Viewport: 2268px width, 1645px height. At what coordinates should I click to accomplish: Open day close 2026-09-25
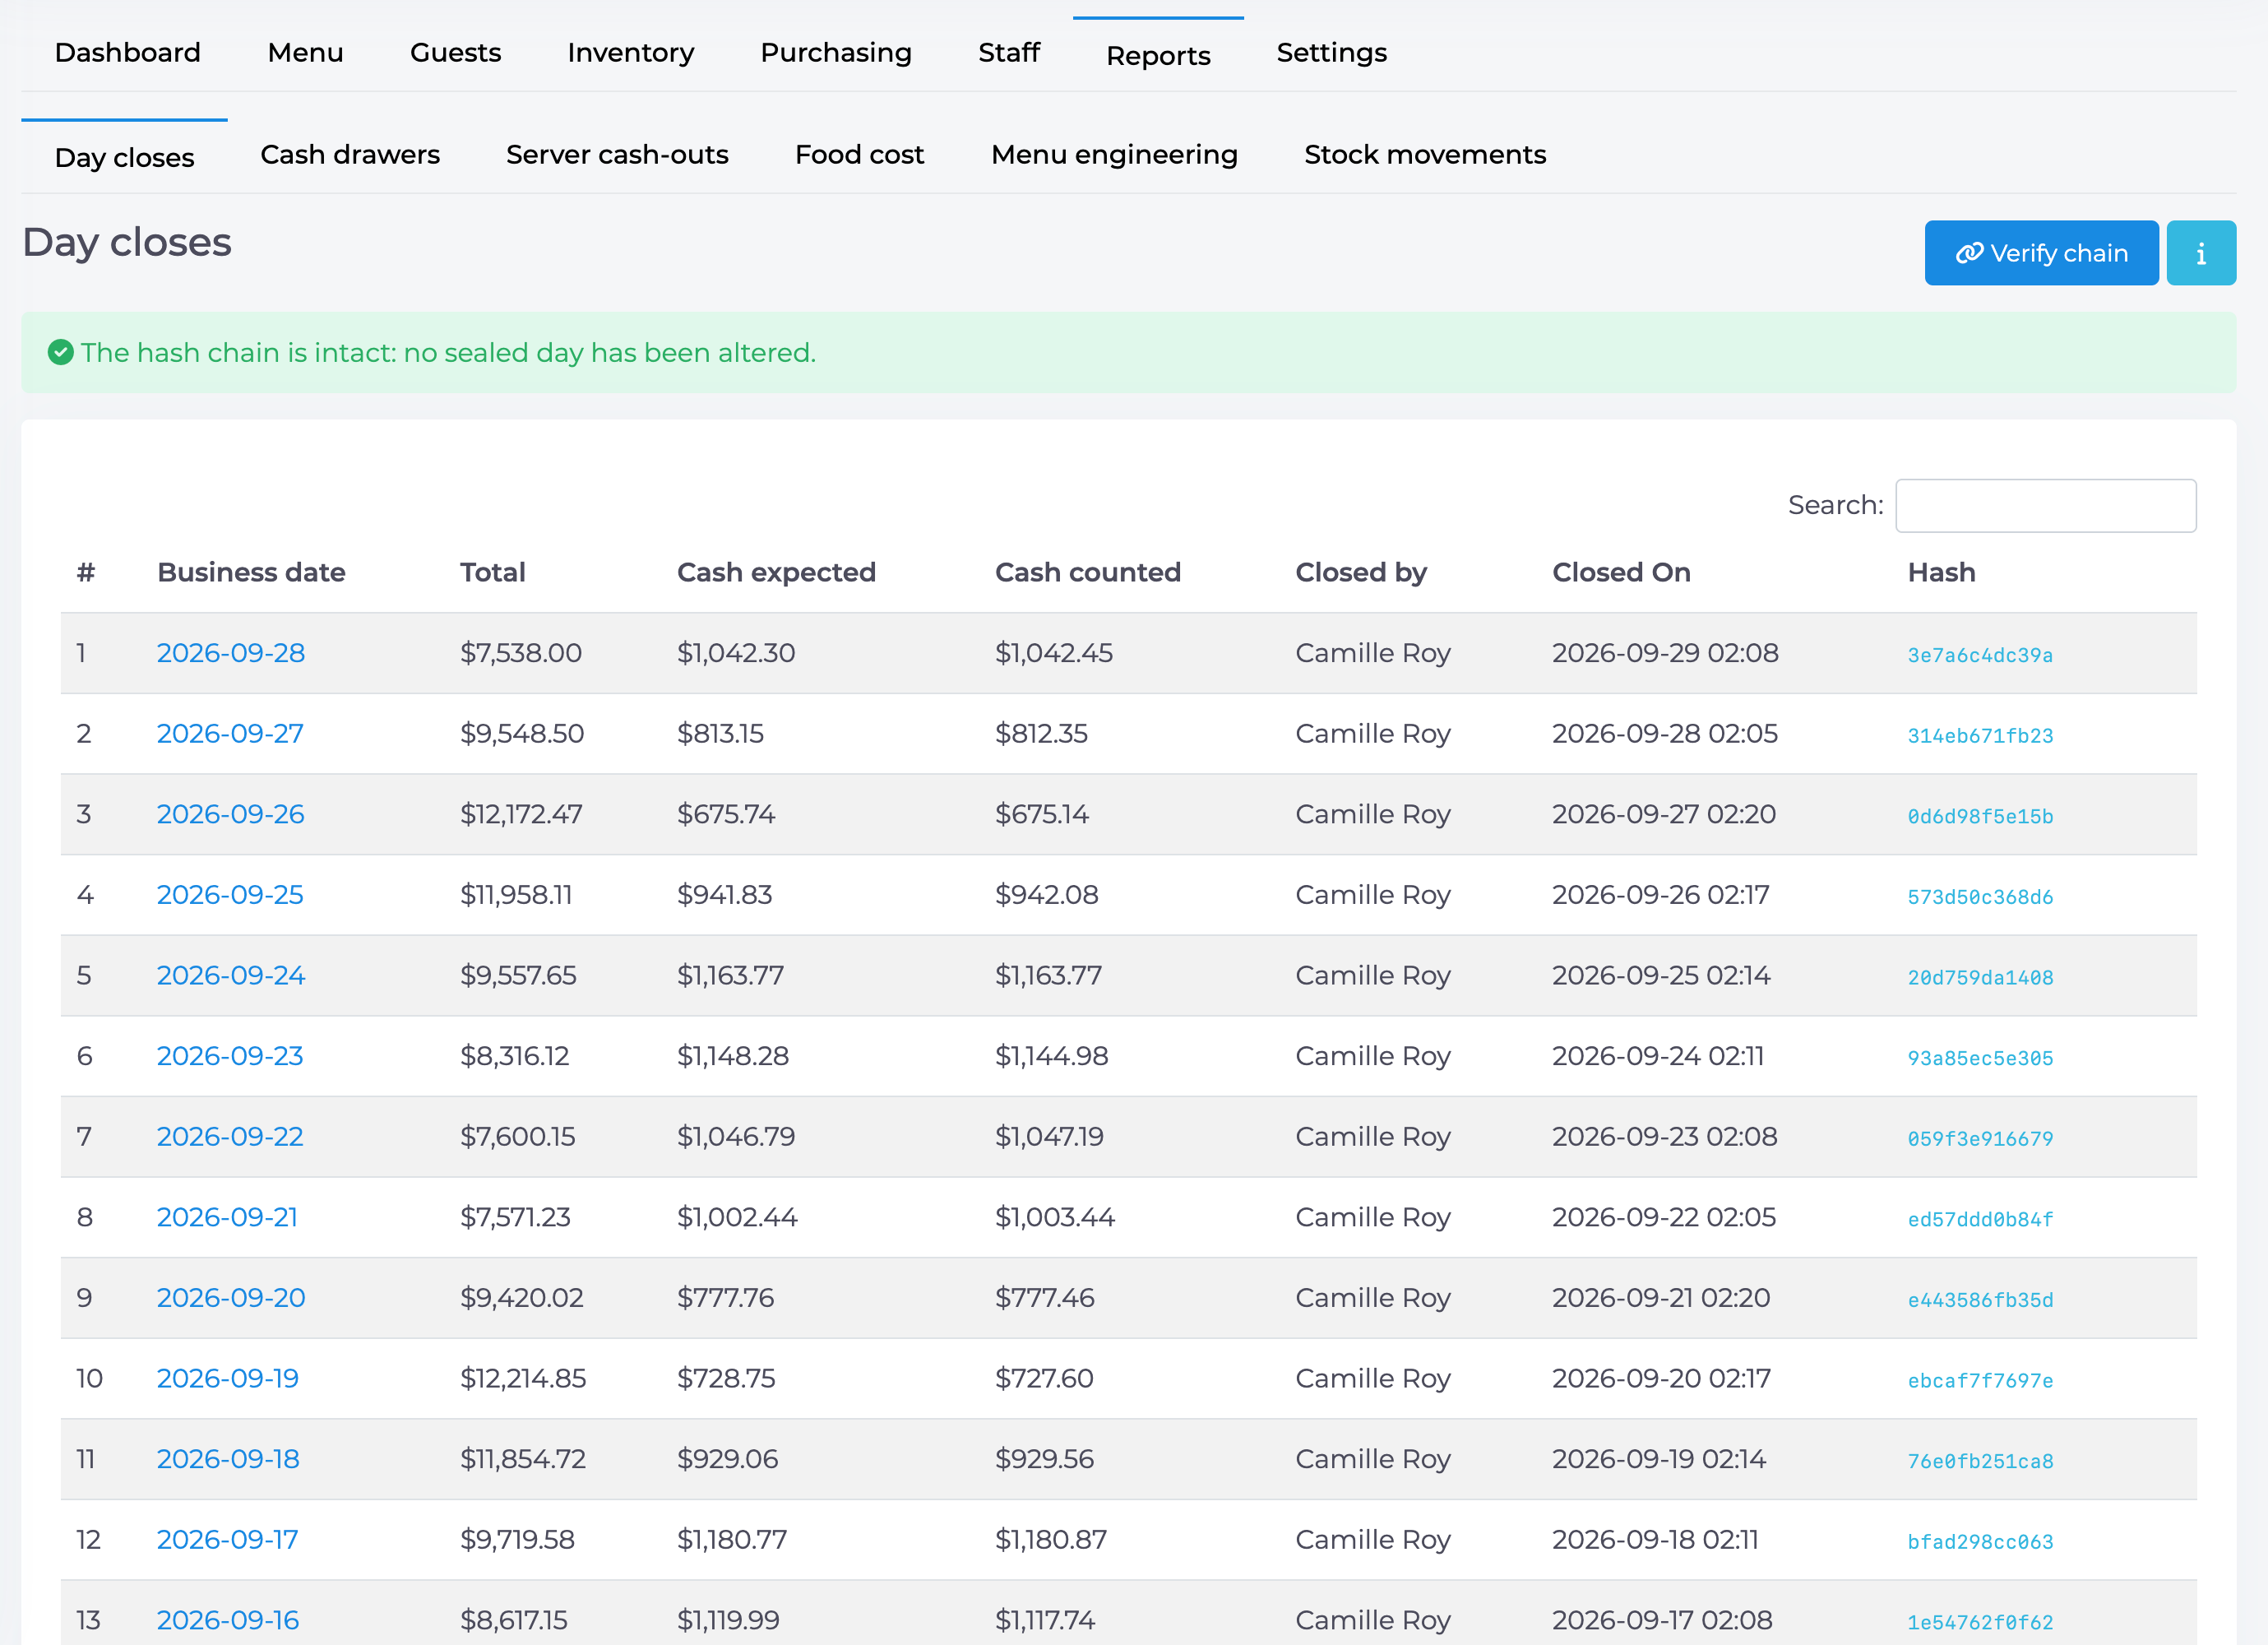tap(230, 895)
